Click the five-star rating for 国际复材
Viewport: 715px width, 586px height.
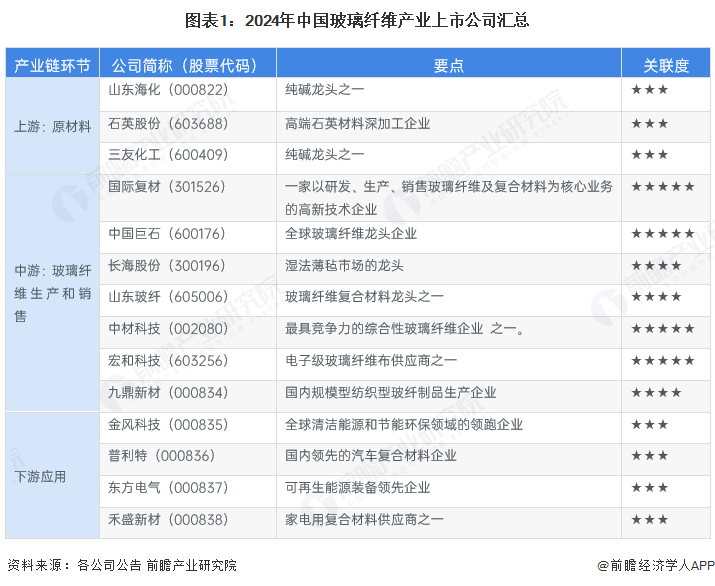point(662,187)
